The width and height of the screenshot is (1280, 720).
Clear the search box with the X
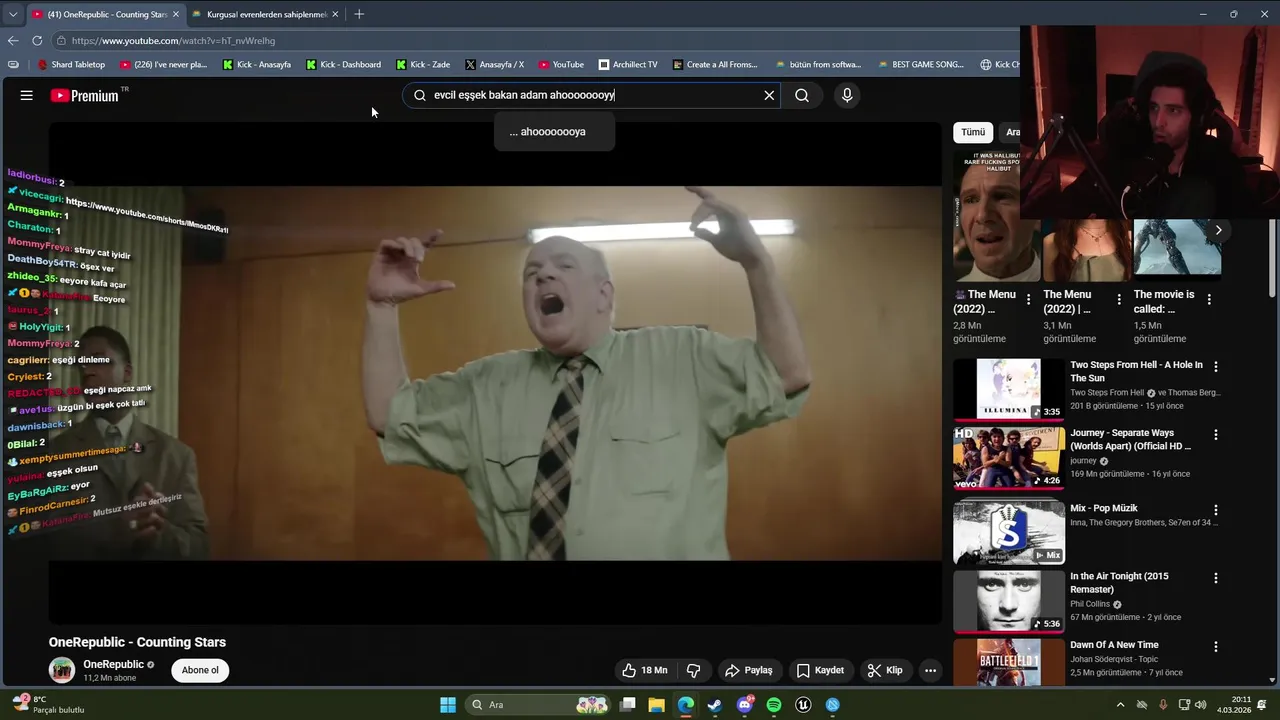click(769, 95)
